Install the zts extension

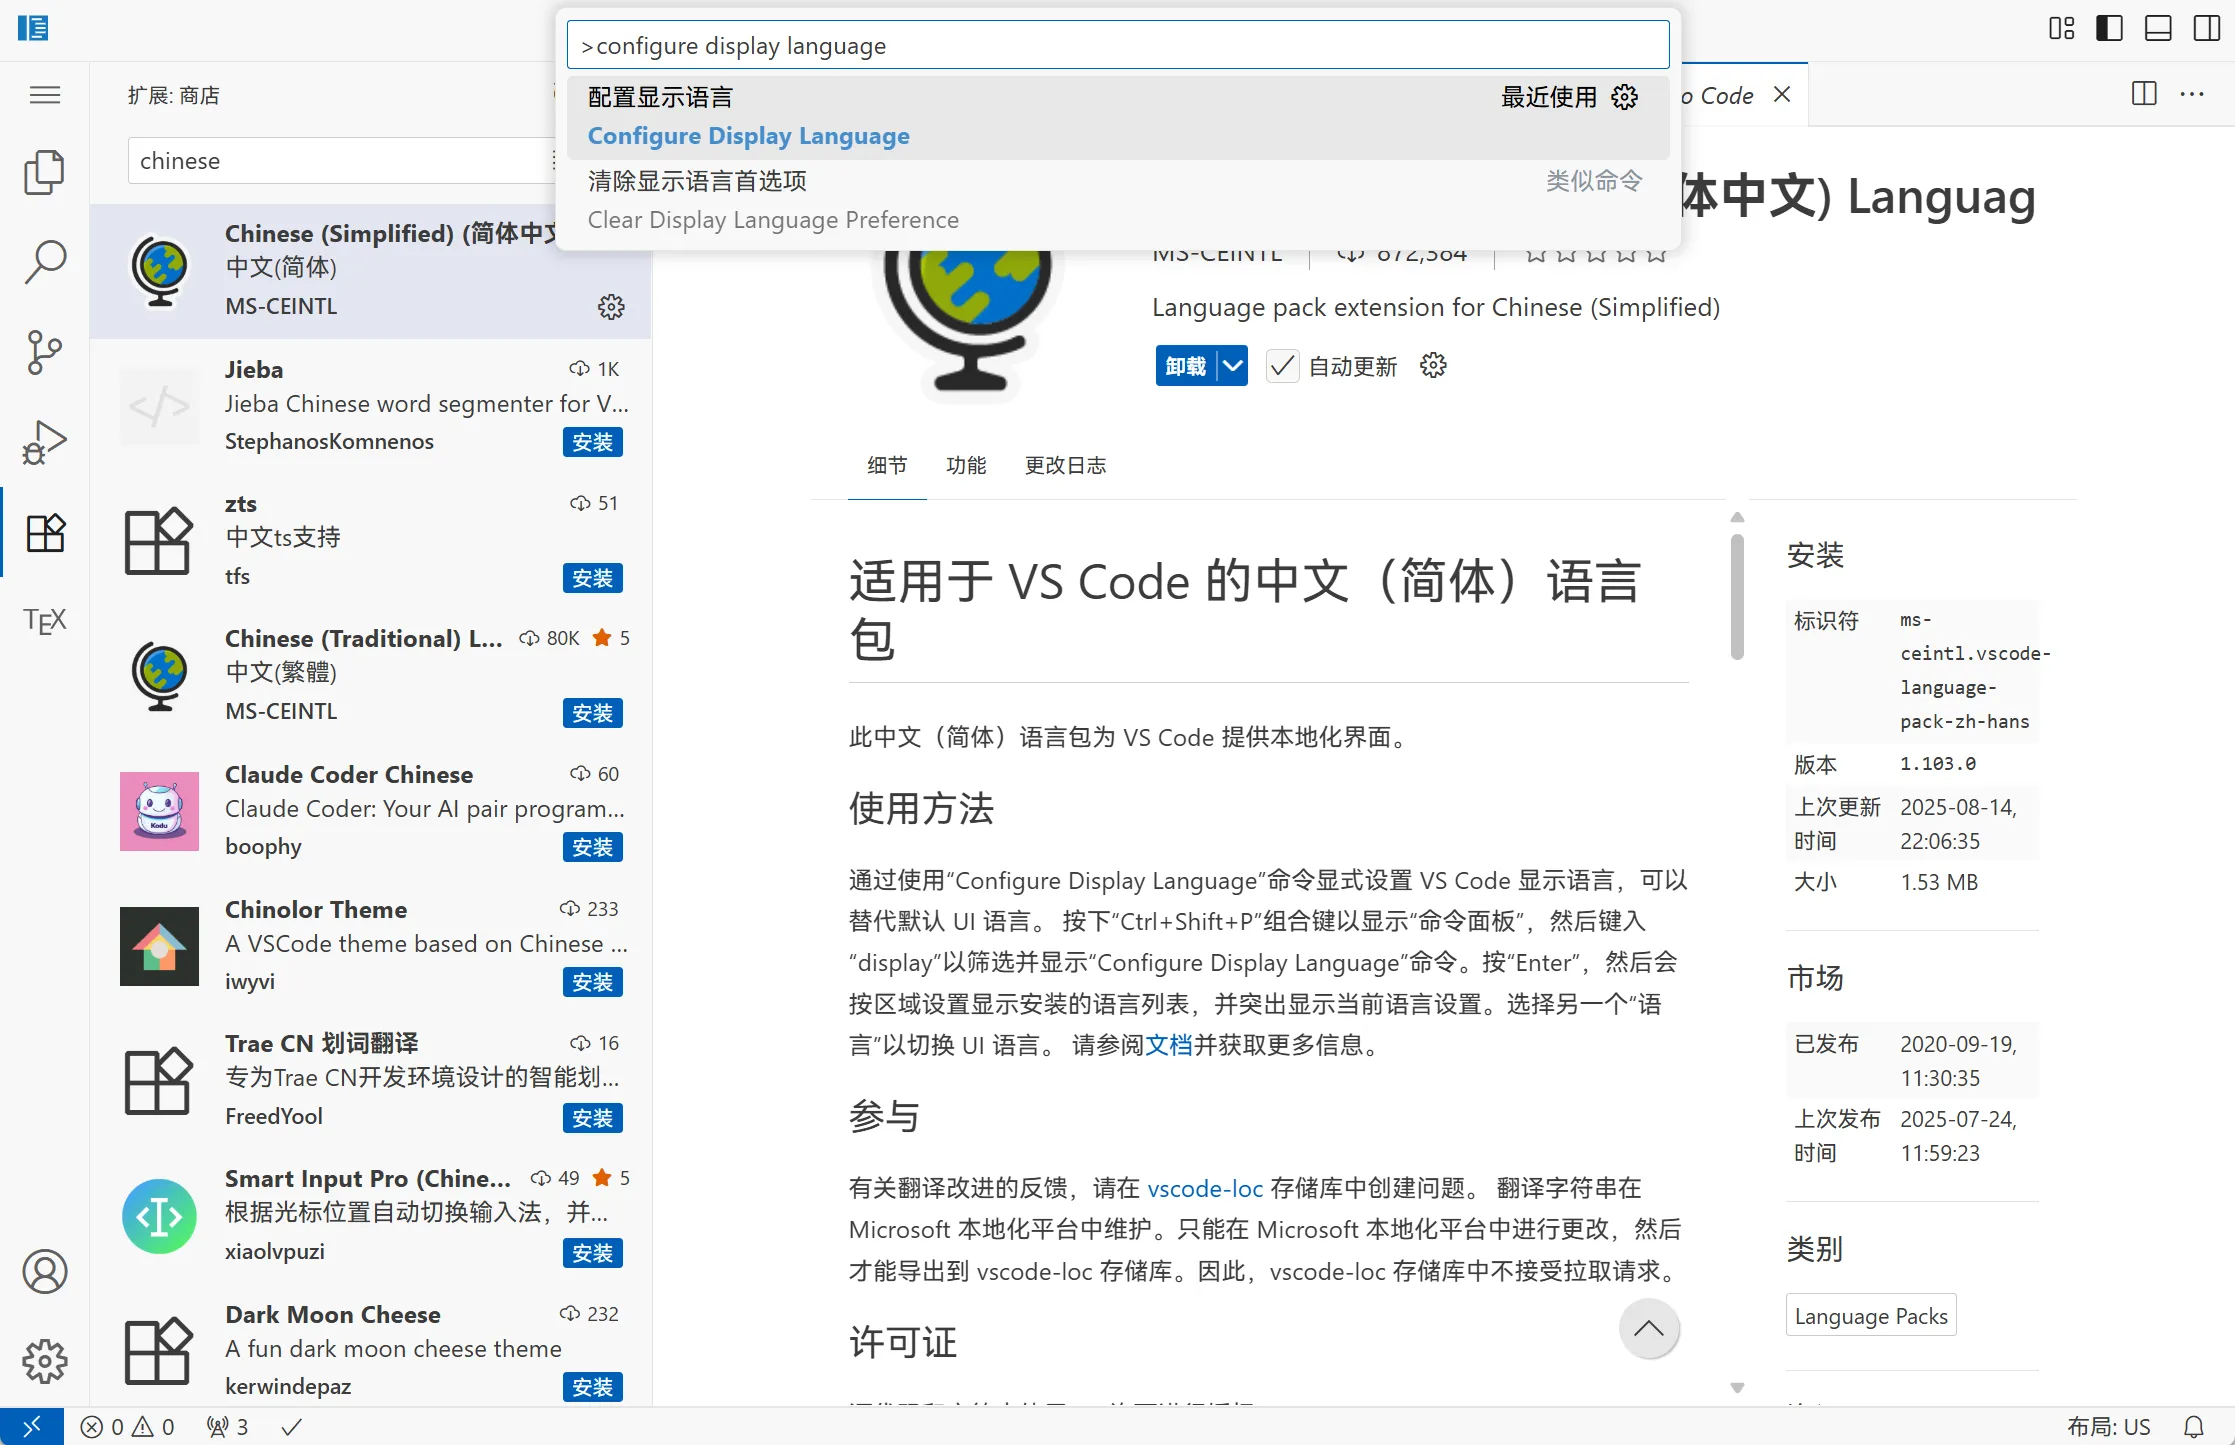593,578
